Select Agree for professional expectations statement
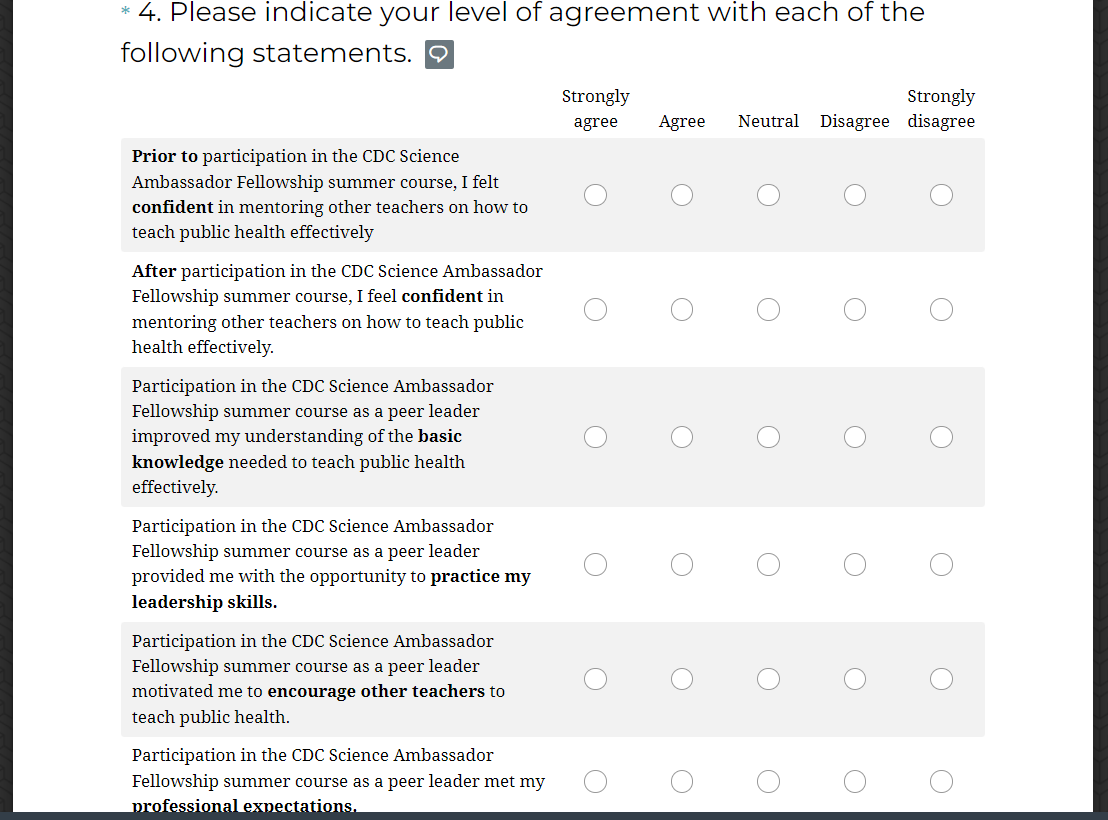The width and height of the screenshot is (1108, 820). tap(682, 781)
